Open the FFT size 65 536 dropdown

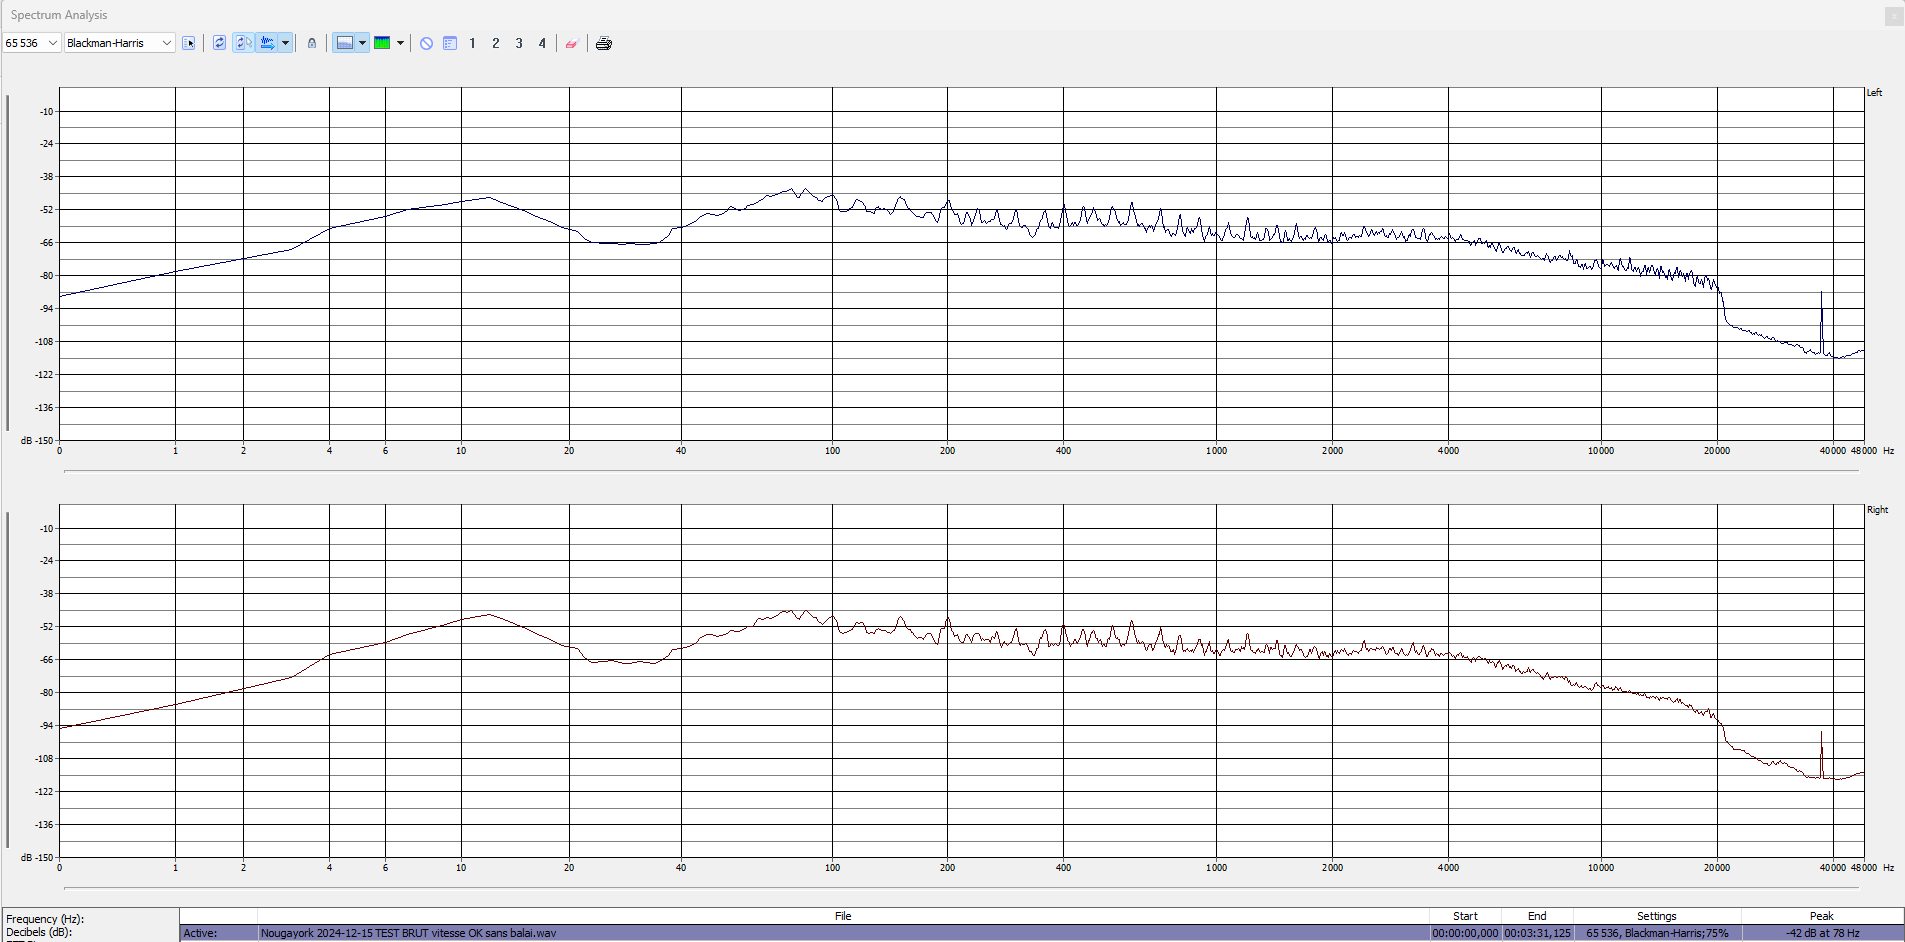click(x=53, y=43)
